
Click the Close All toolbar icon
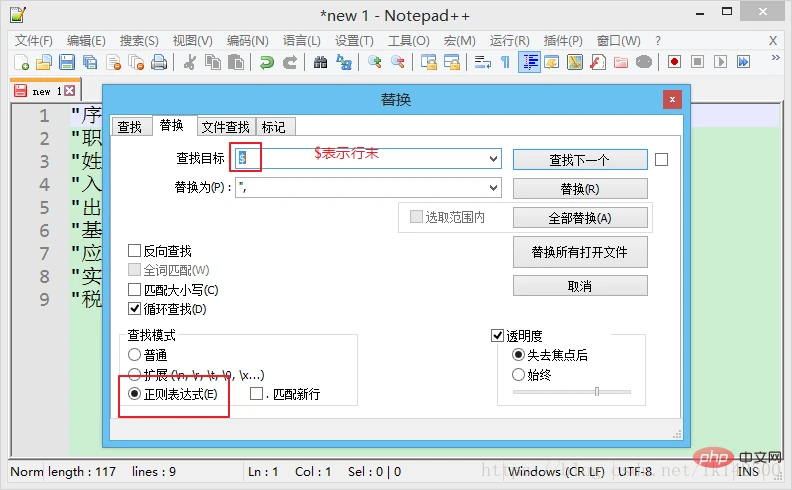(x=136, y=62)
